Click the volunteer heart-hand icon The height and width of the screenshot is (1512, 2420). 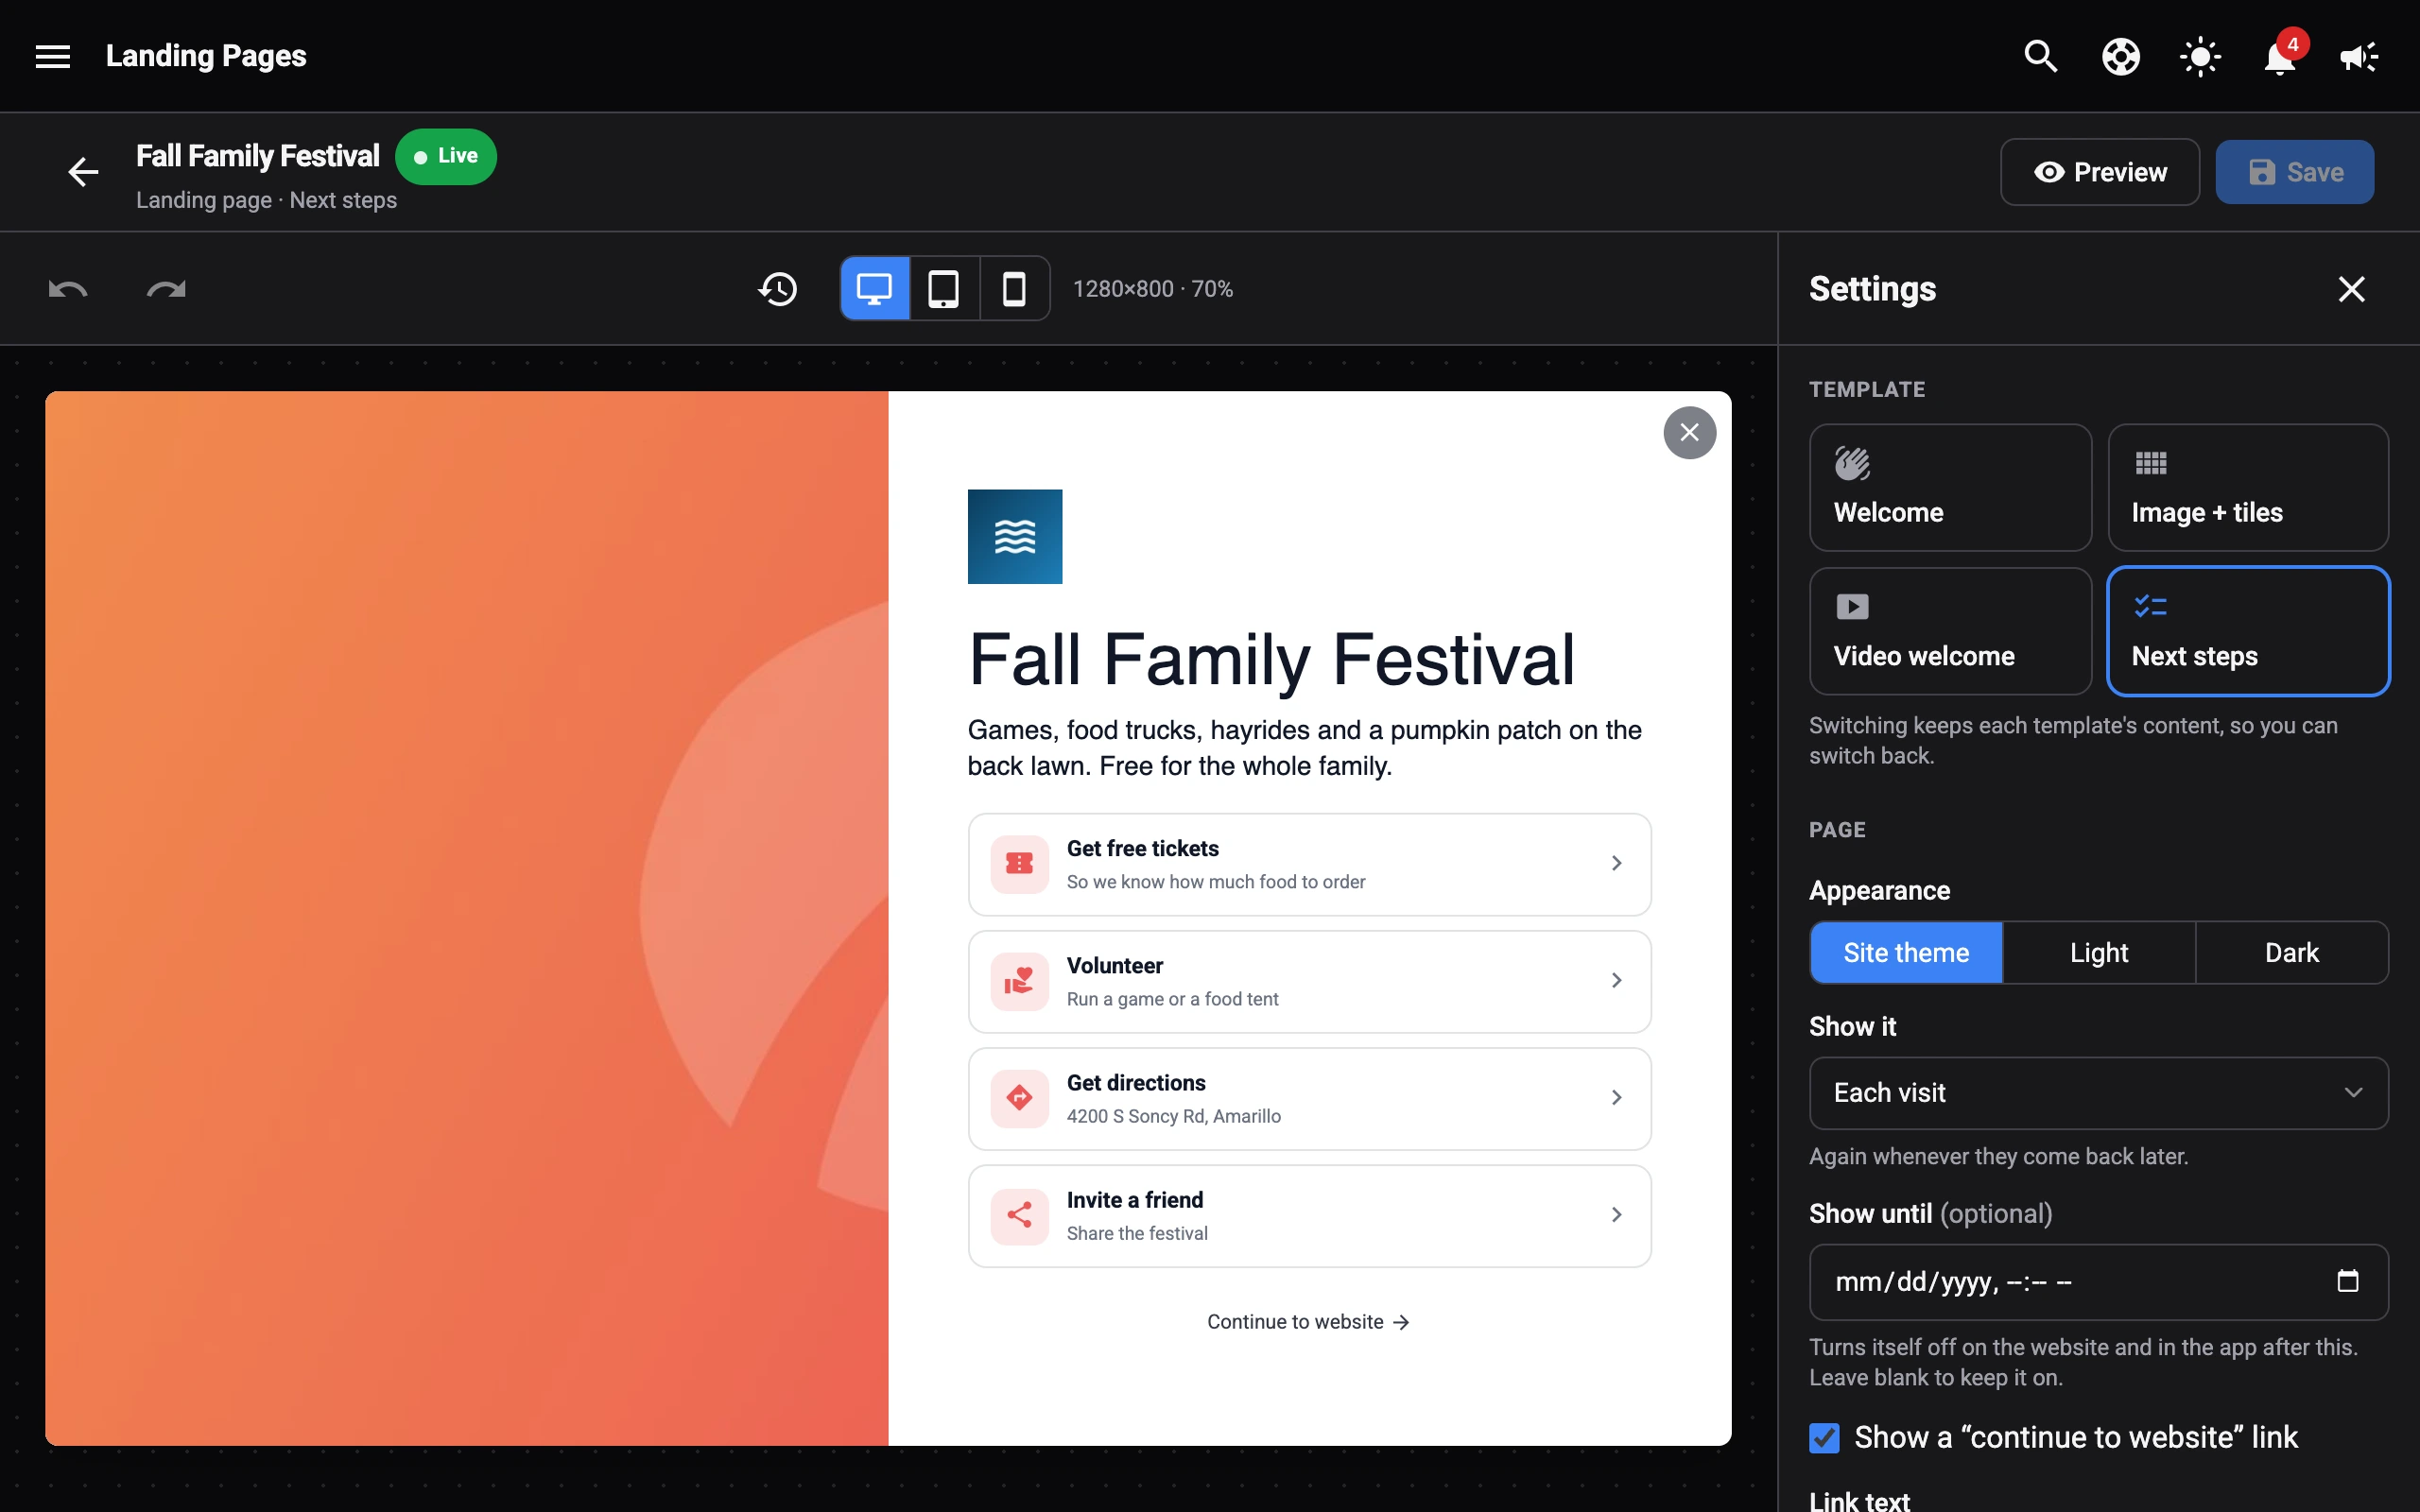pos(1020,981)
